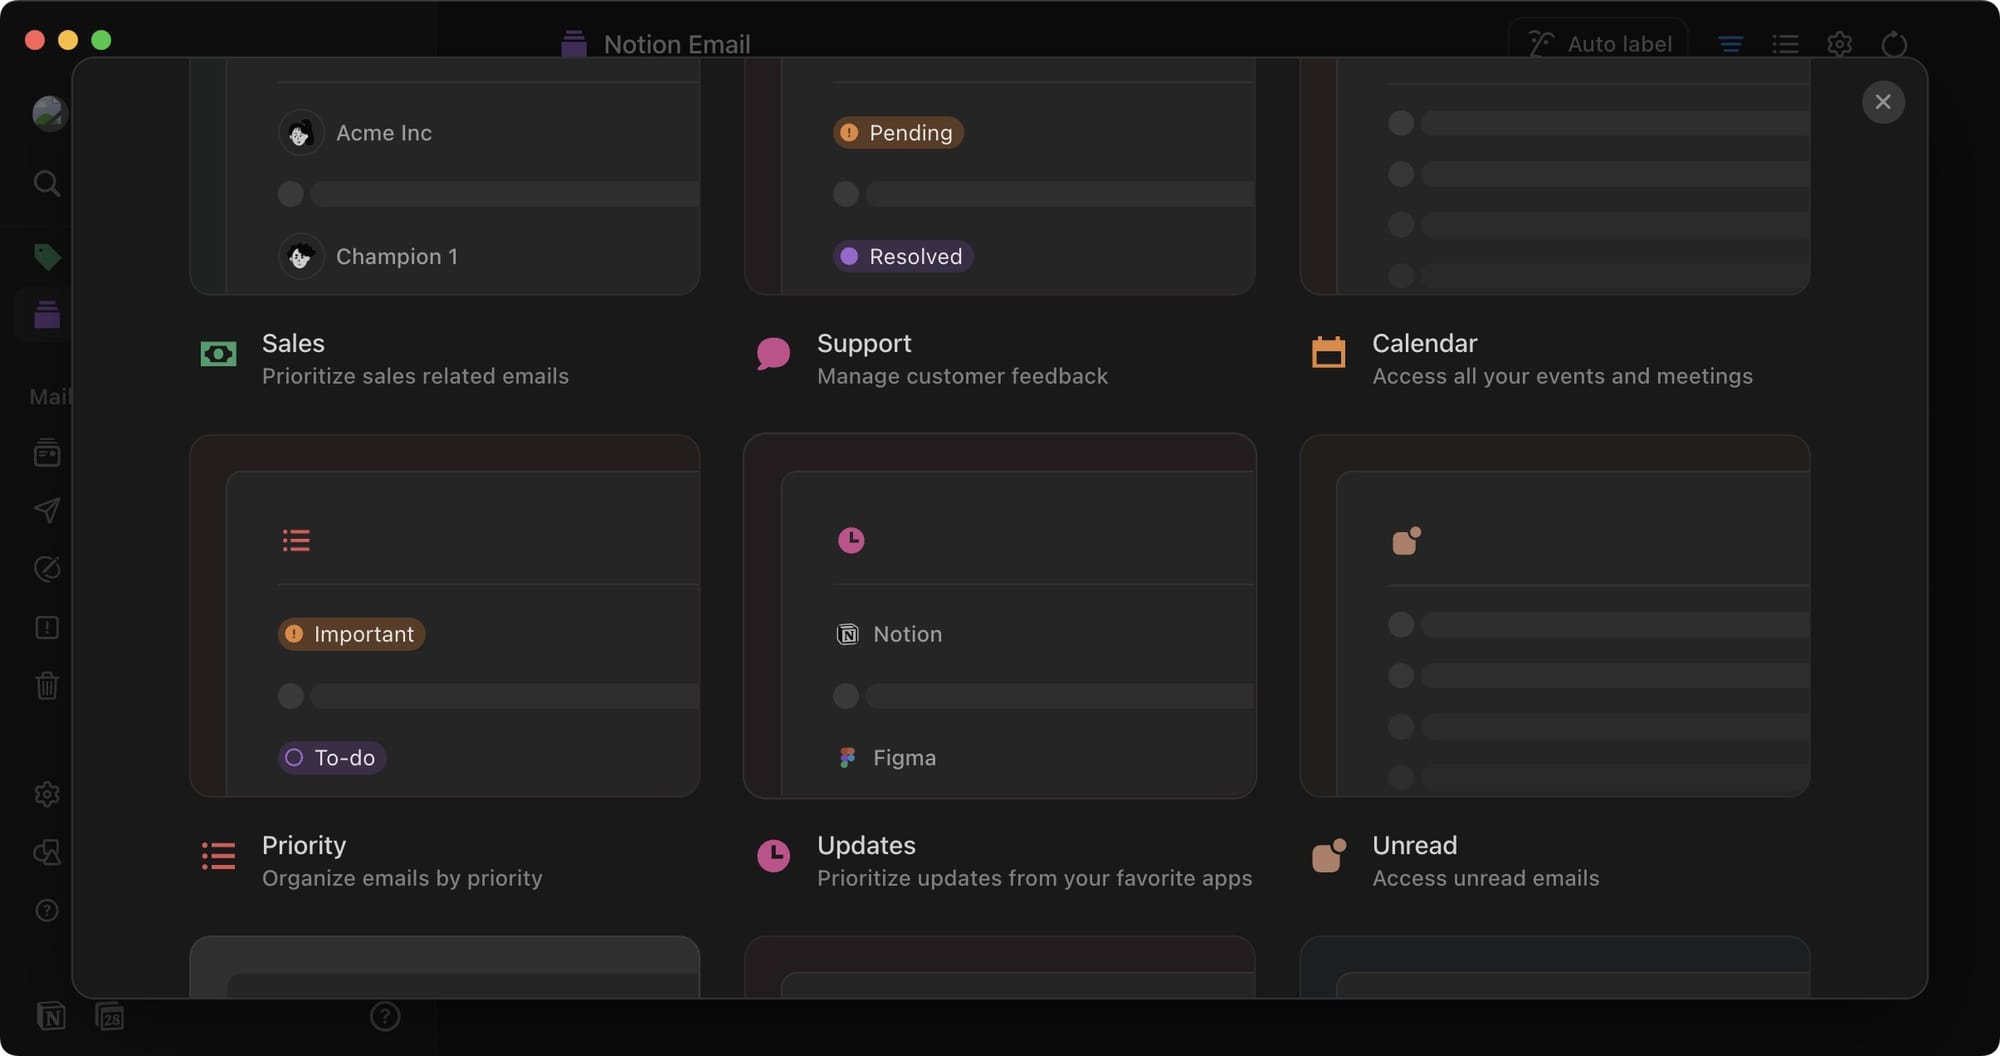
Task: Click the Unread notification icon
Action: (1328, 856)
